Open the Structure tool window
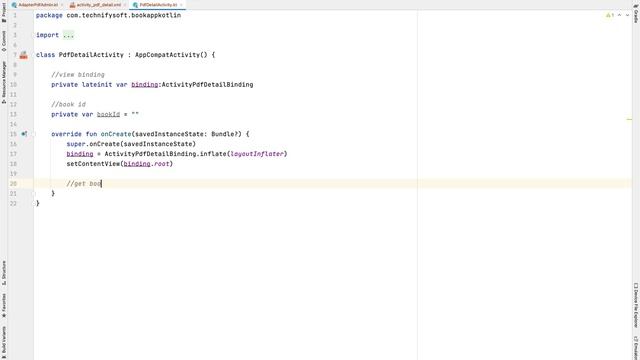This screenshot has width=640, height=360. [4, 273]
